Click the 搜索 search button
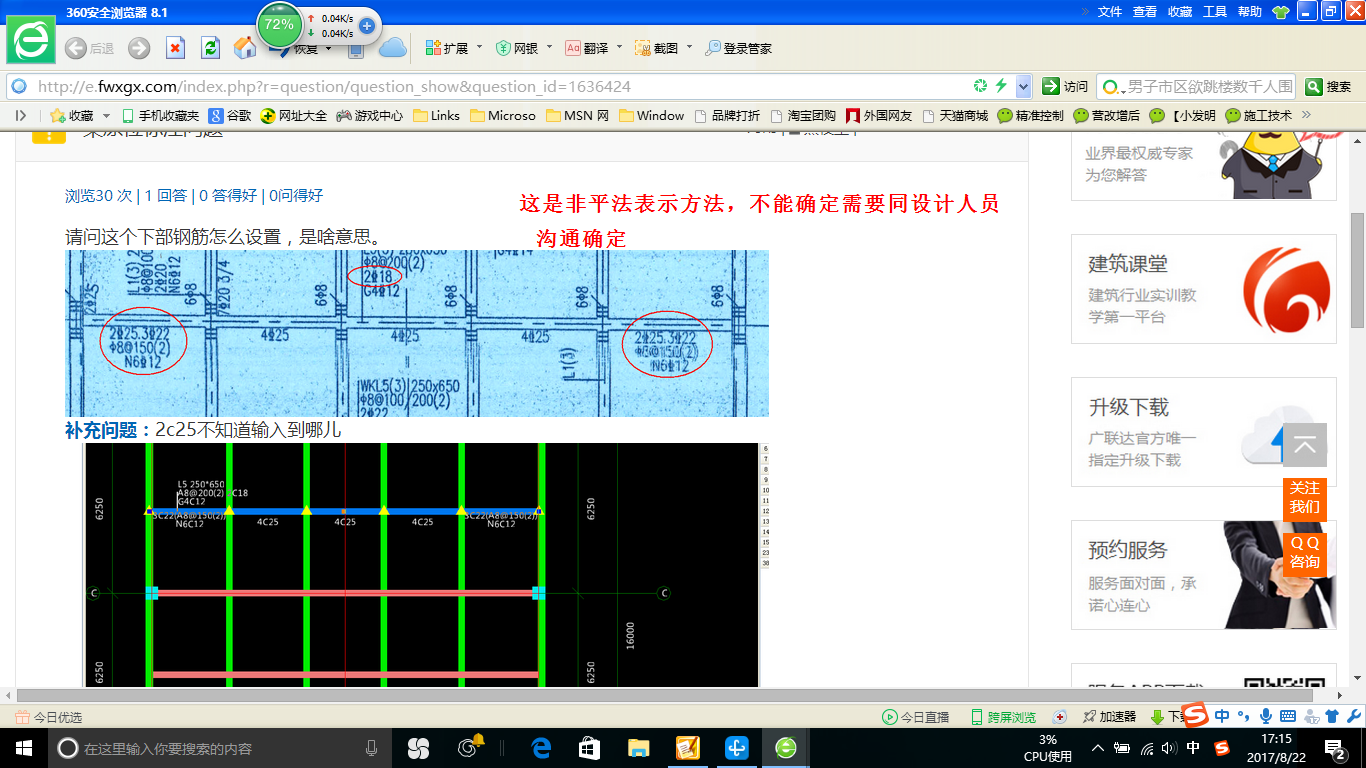The height and width of the screenshot is (768, 1366). (1328, 86)
